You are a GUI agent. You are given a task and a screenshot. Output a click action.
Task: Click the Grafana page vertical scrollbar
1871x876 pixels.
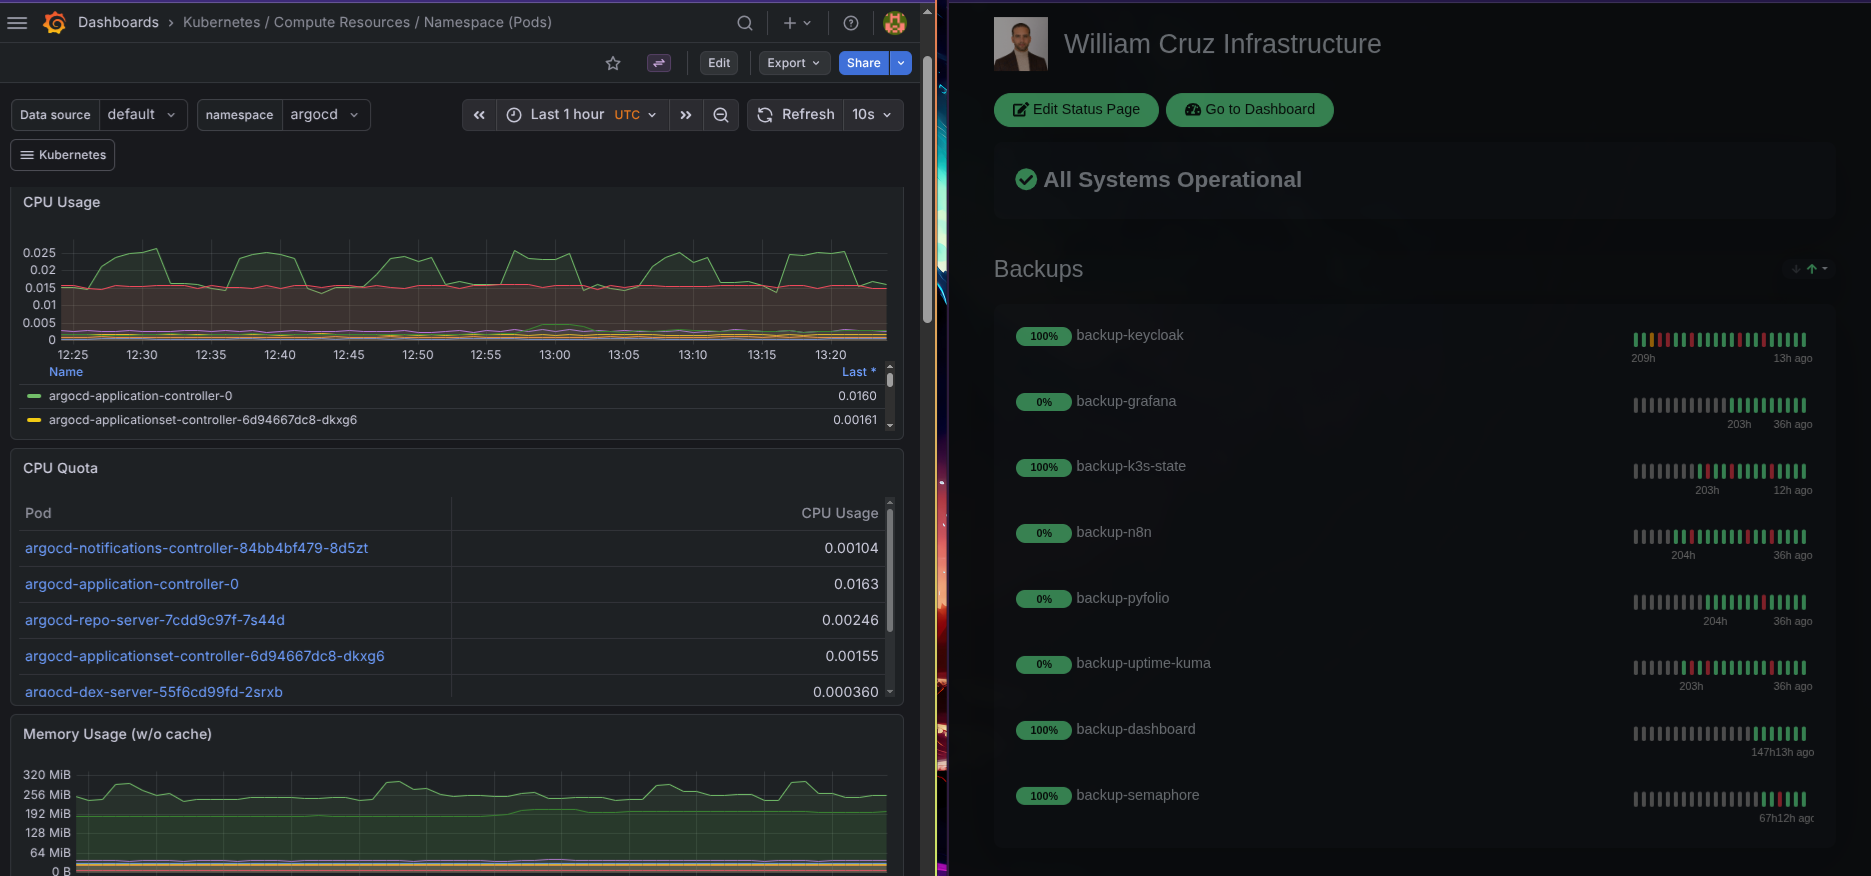927,190
